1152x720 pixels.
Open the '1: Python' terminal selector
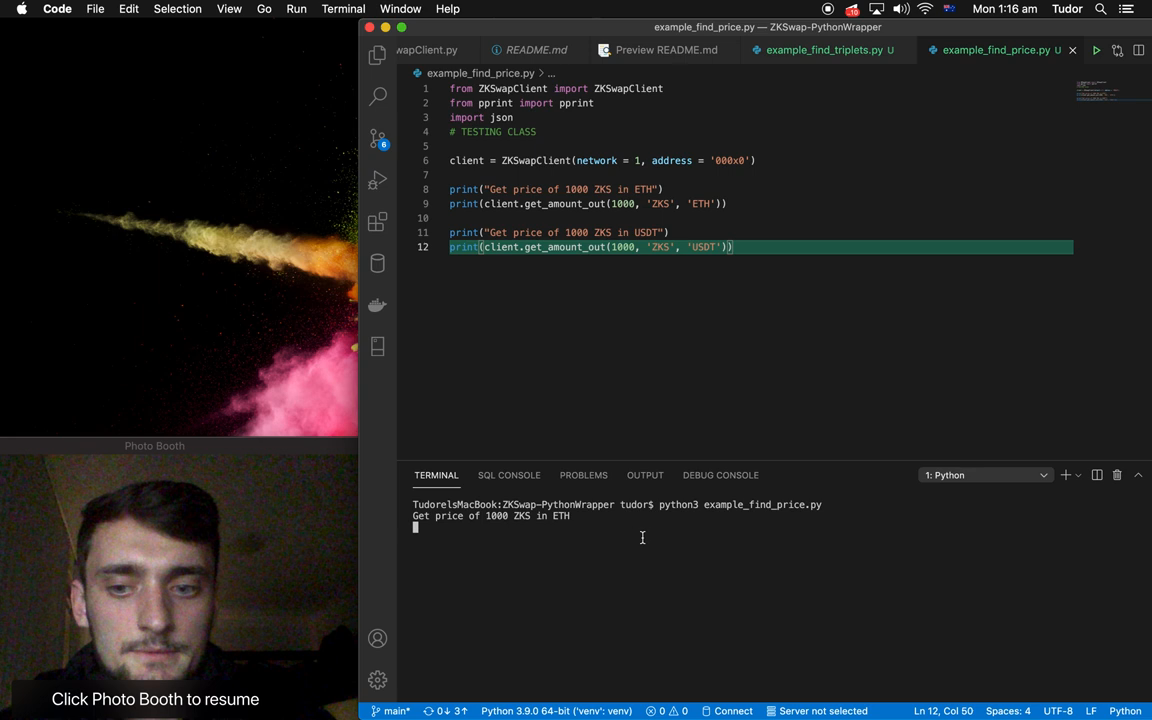985,475
